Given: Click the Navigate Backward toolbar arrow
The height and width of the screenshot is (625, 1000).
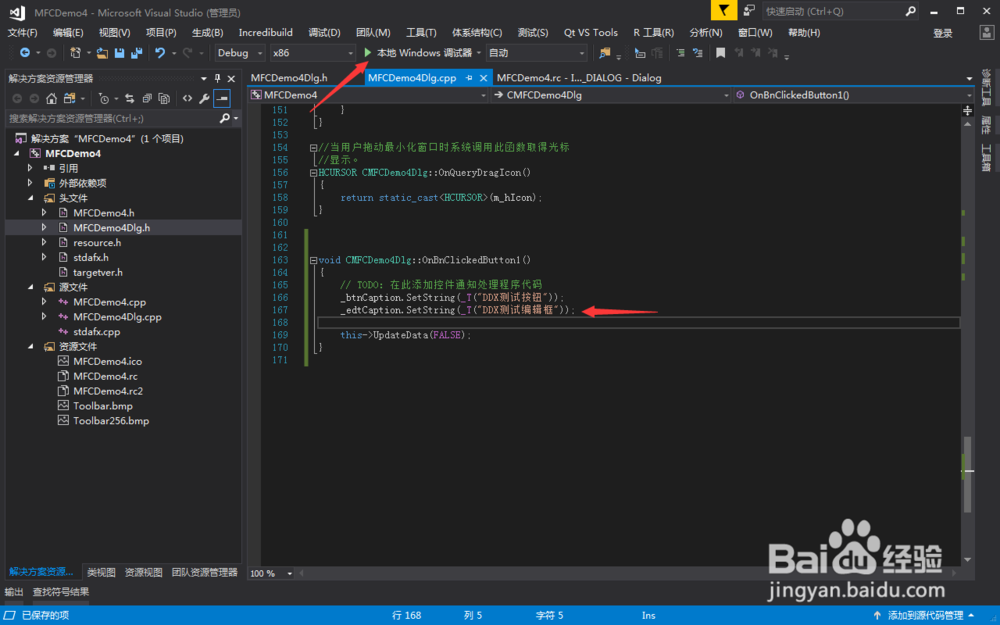Looking at the screenshot, I should (x=25, y=53).
